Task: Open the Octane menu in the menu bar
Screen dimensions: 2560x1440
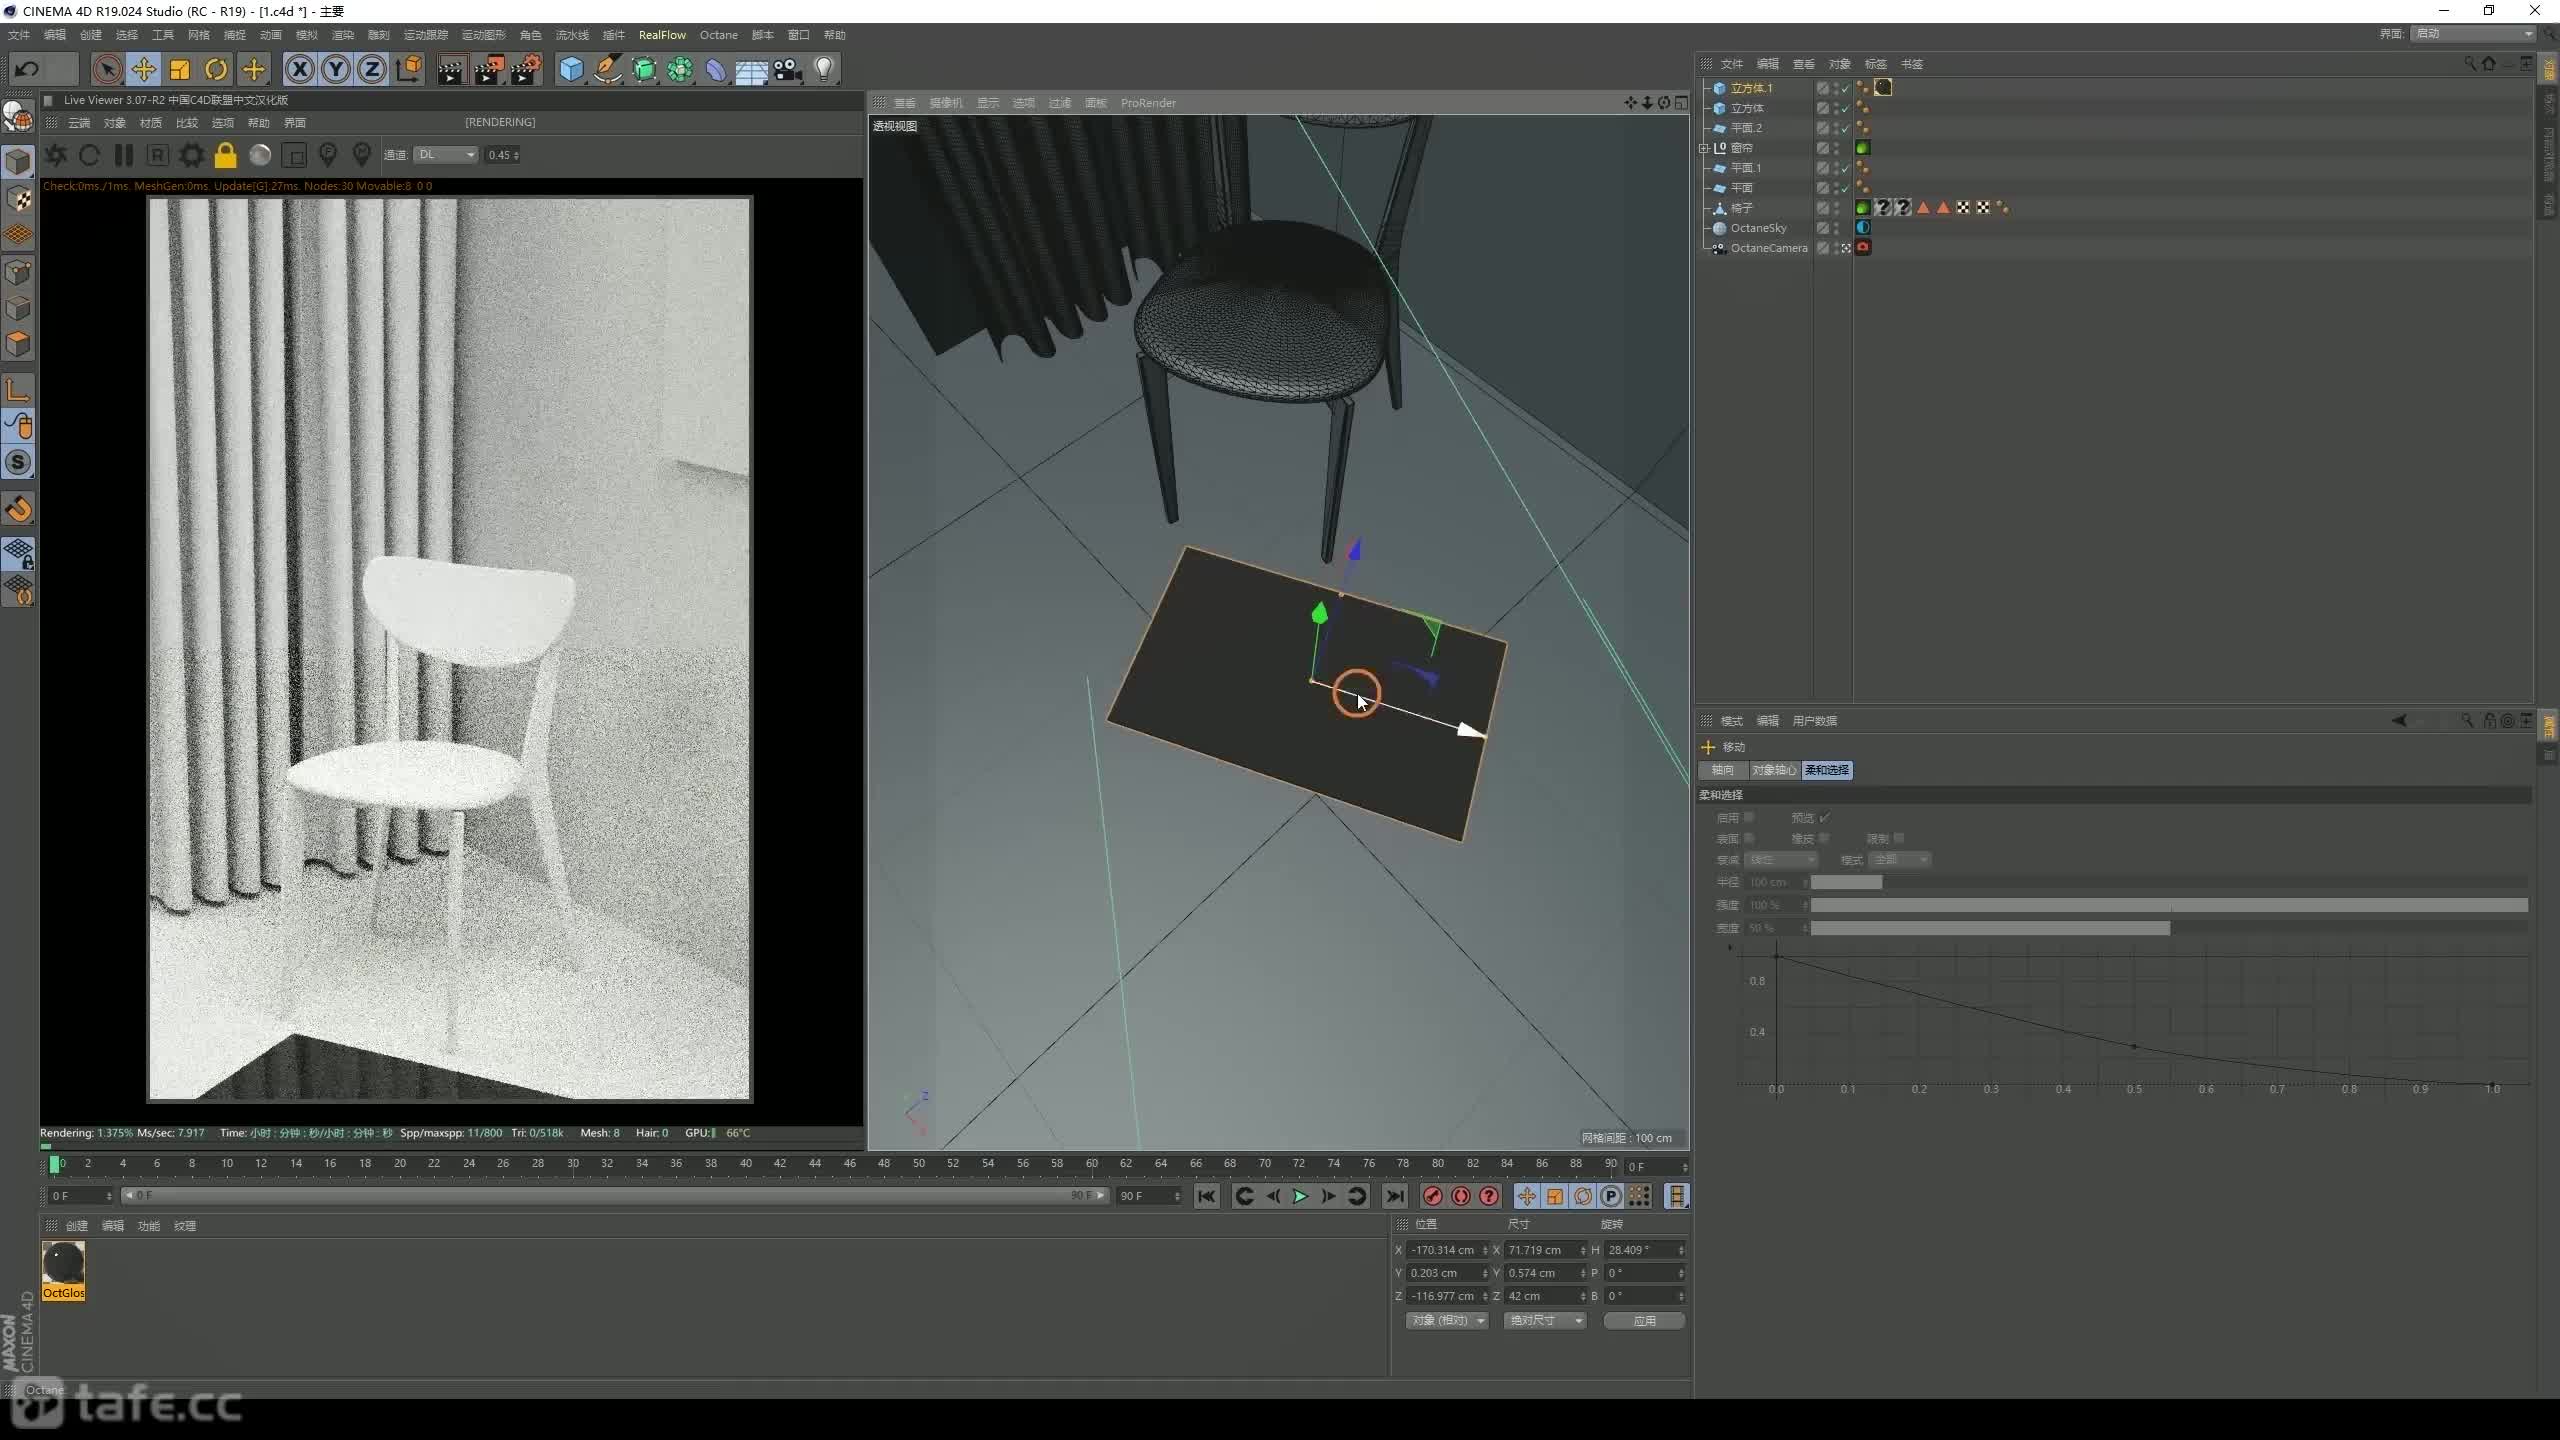Action: click(718, 35)
